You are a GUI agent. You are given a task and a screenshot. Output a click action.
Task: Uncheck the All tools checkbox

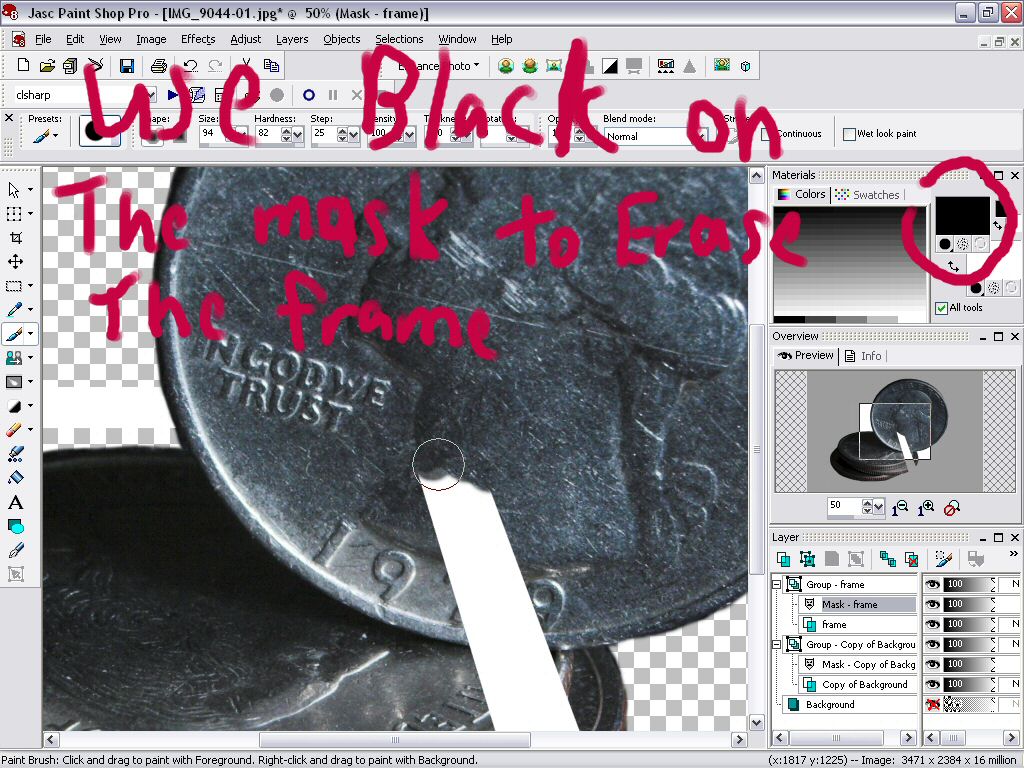(942, 308)
